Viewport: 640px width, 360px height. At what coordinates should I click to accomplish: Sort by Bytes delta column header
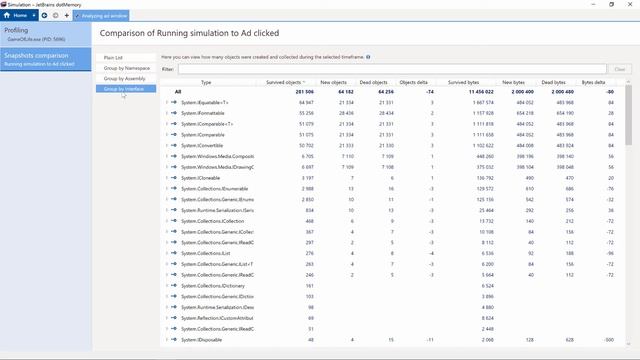[593, 82]
